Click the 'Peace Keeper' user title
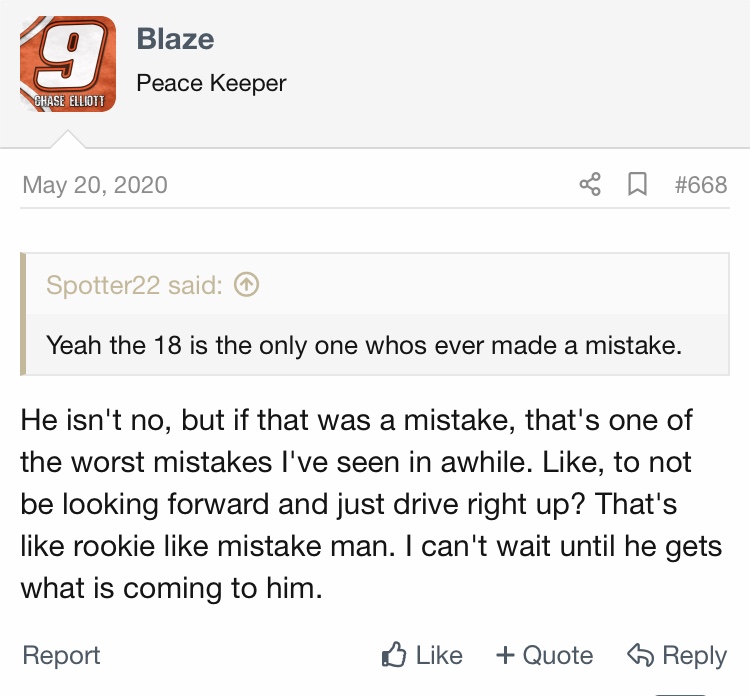The height and width of the screenshot is (696, 750). coord(211,83)
